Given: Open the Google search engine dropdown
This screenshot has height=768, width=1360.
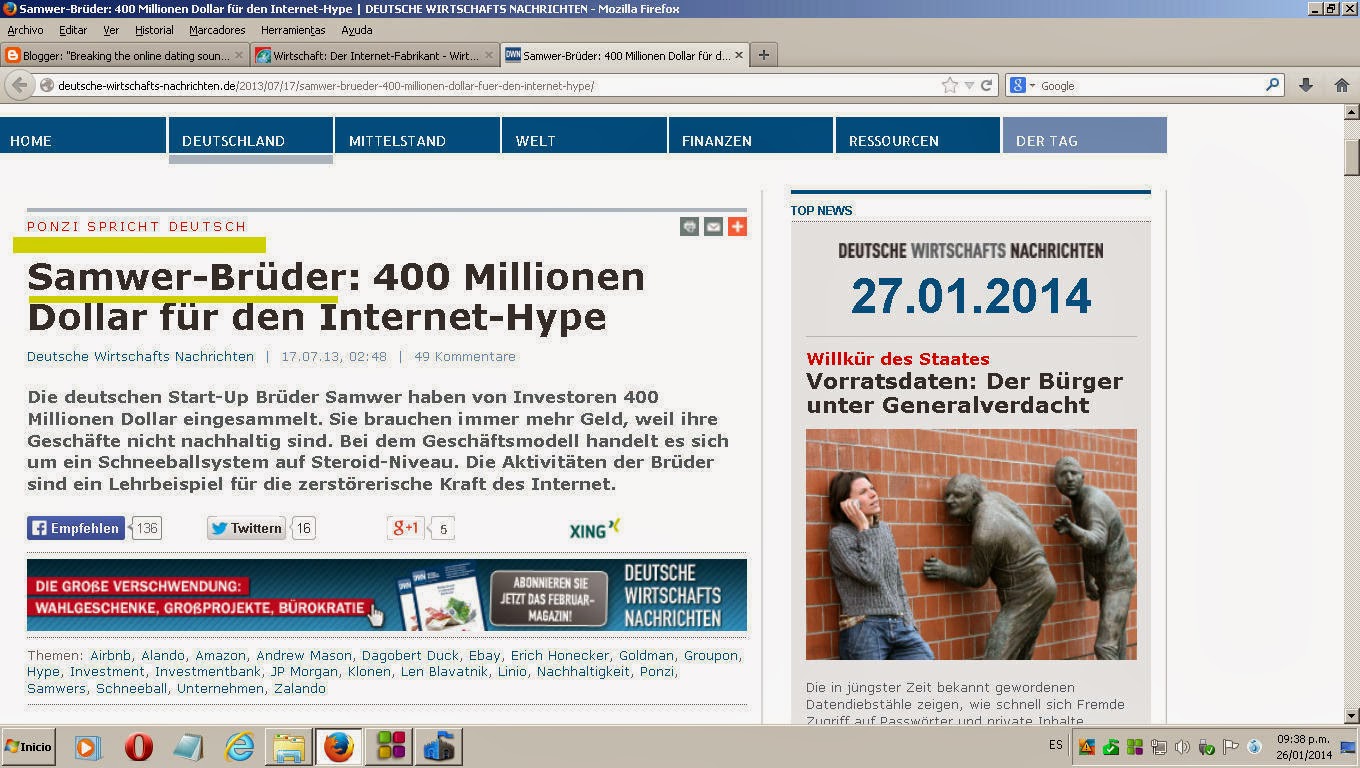Looking at the screenshot, I should pos(1022,85).
